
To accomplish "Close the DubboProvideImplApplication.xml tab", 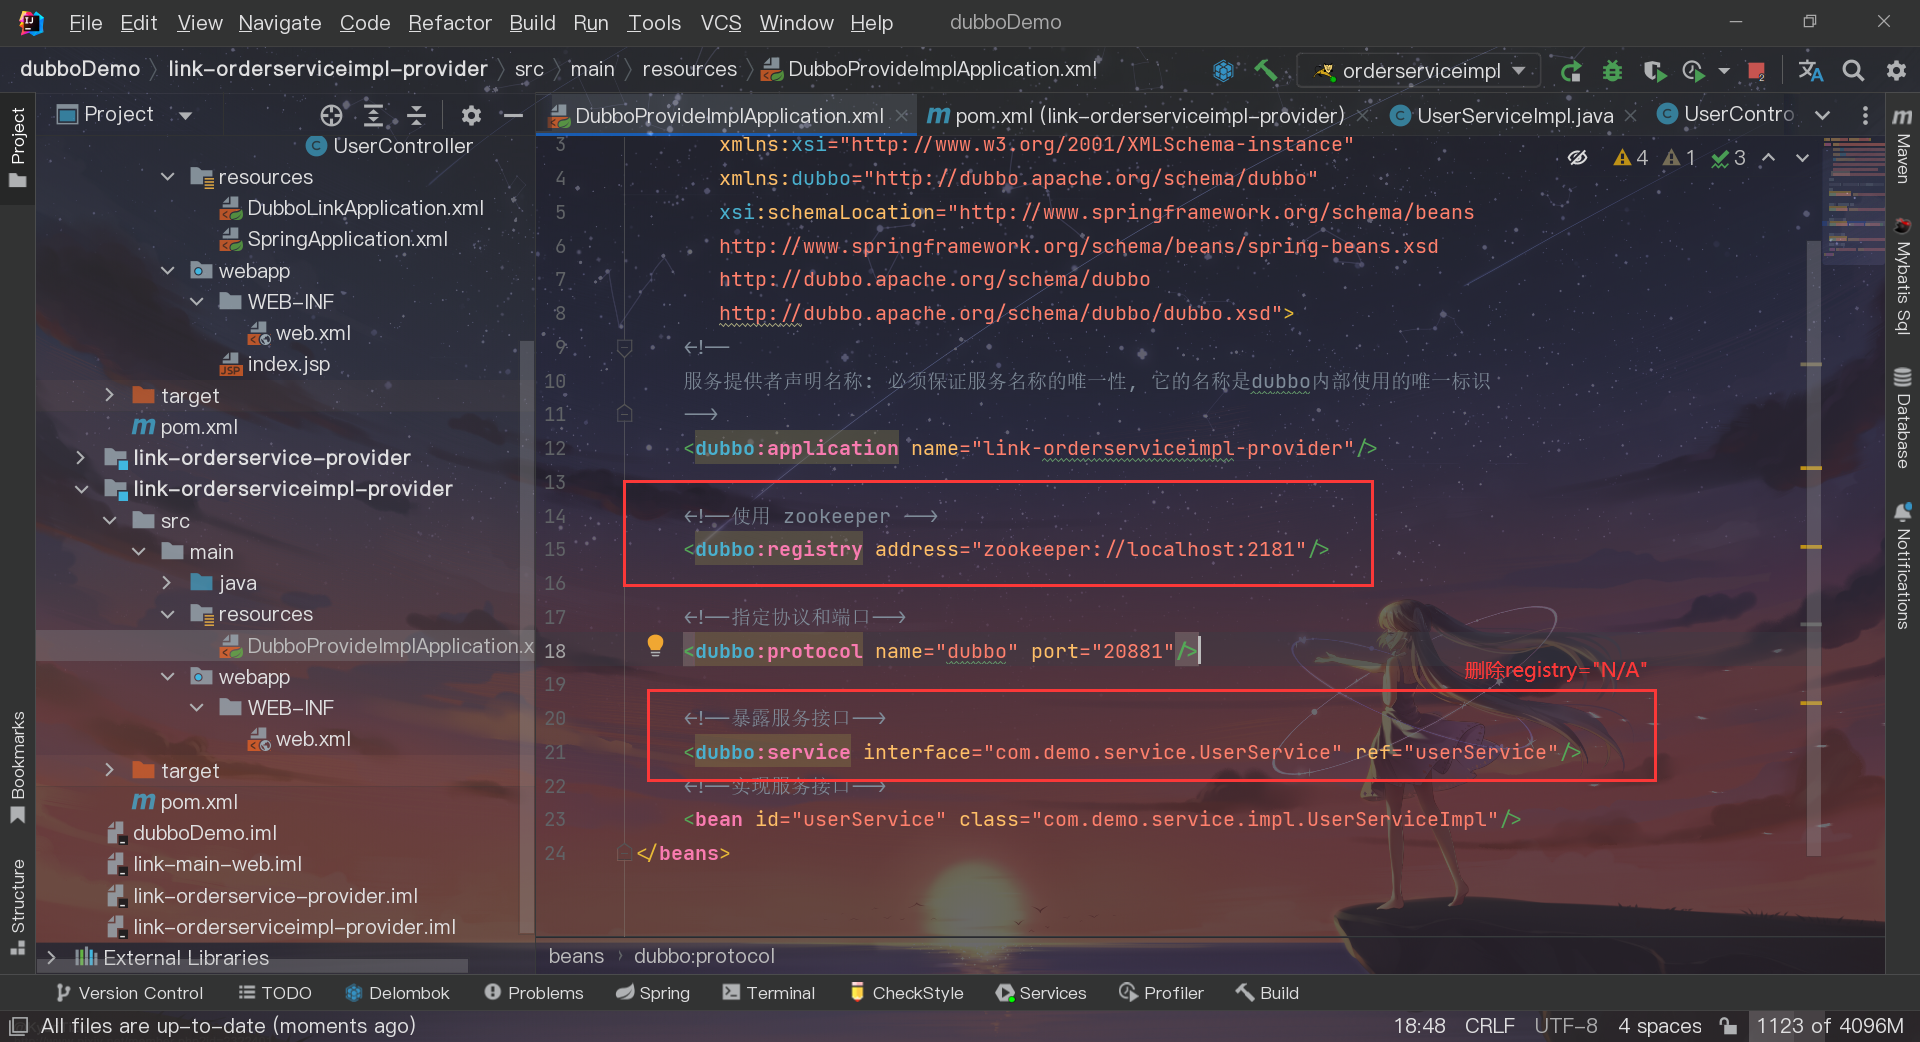I will (902, 116).
